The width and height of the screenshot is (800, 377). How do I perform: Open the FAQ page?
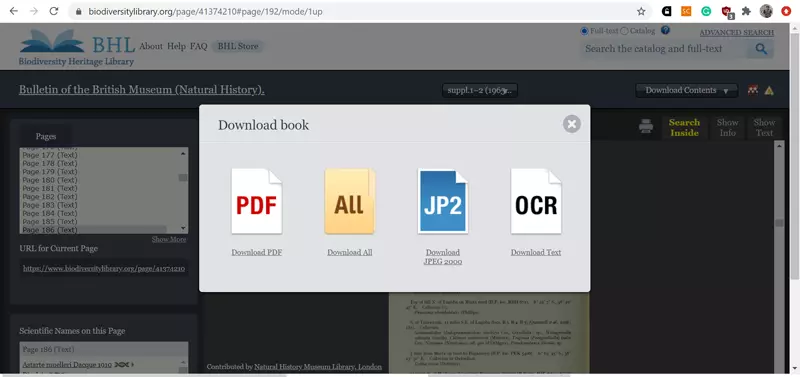tap(198, 46)
